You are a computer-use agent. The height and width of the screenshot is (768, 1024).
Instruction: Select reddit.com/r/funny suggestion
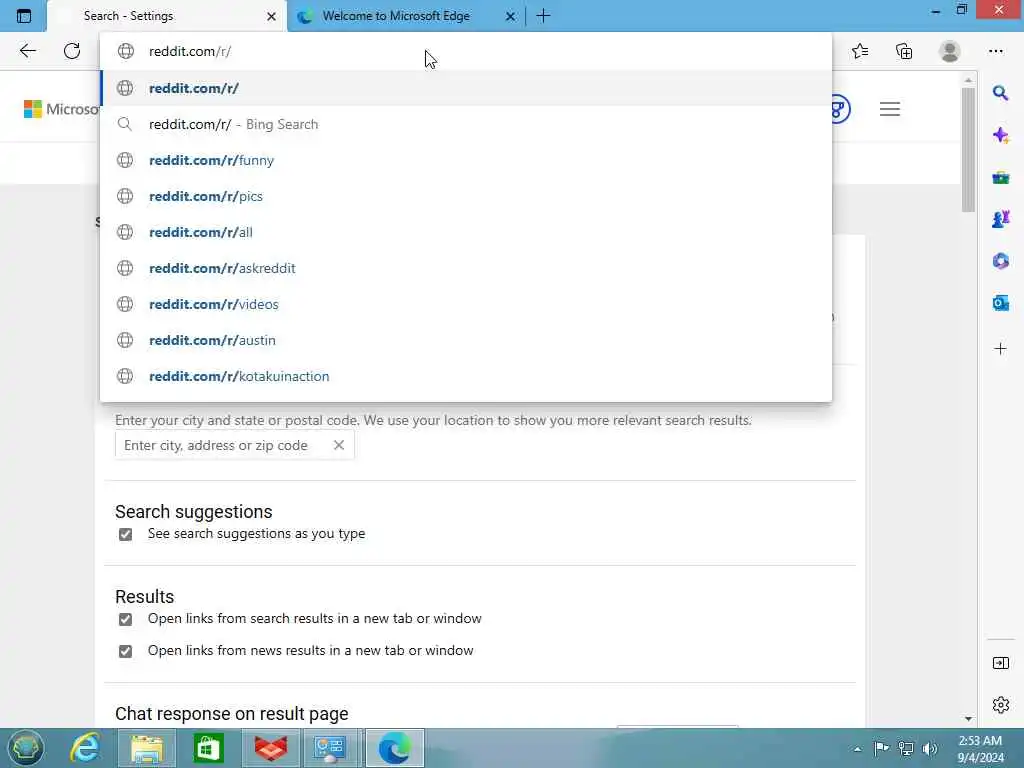point(466,160)
